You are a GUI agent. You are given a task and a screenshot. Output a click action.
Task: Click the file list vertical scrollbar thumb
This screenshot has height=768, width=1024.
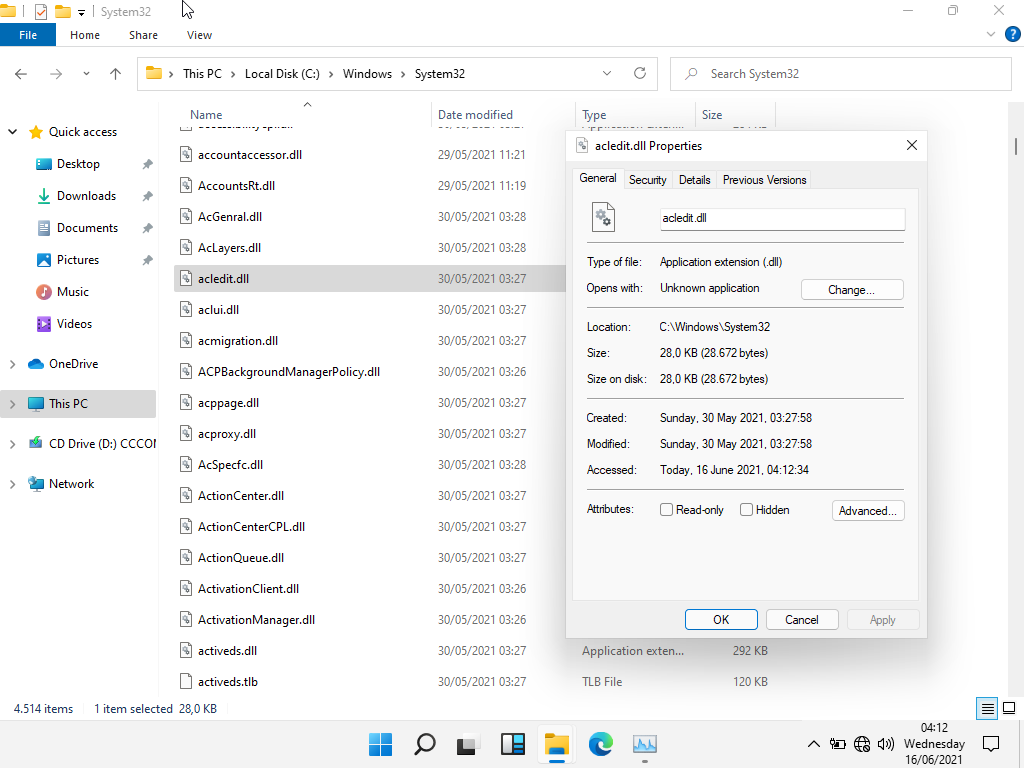click(1016, 146)
